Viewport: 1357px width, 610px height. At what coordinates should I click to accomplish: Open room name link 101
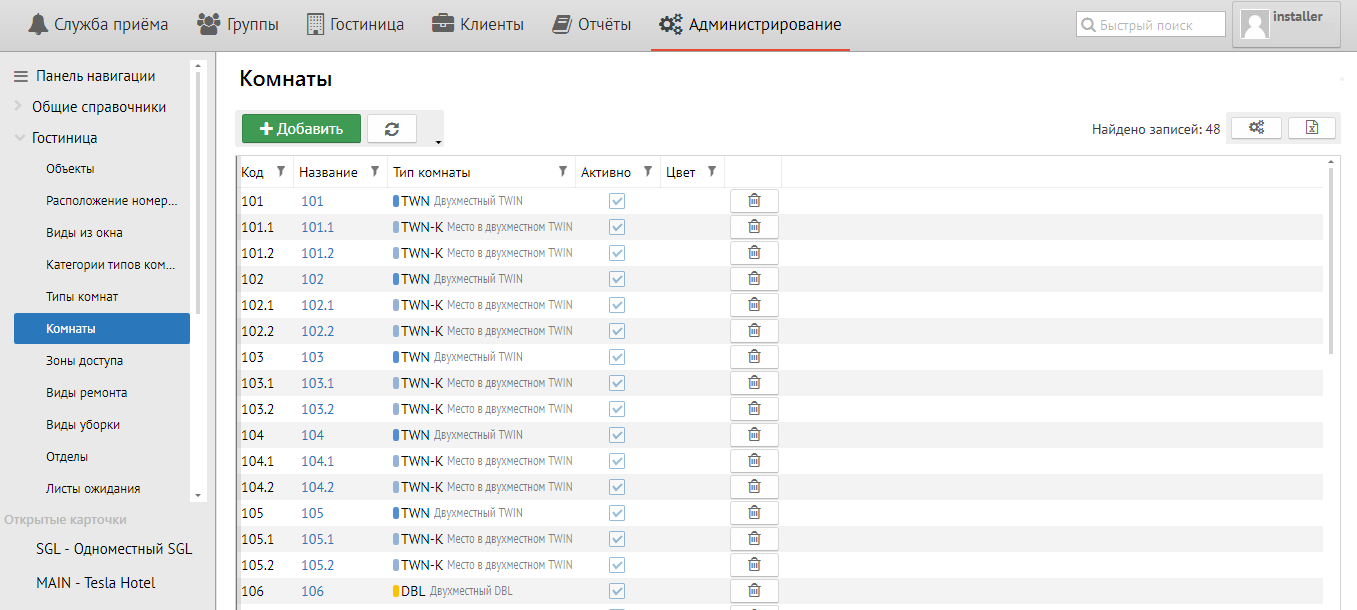pyautogui.click(x=312, y=201)
